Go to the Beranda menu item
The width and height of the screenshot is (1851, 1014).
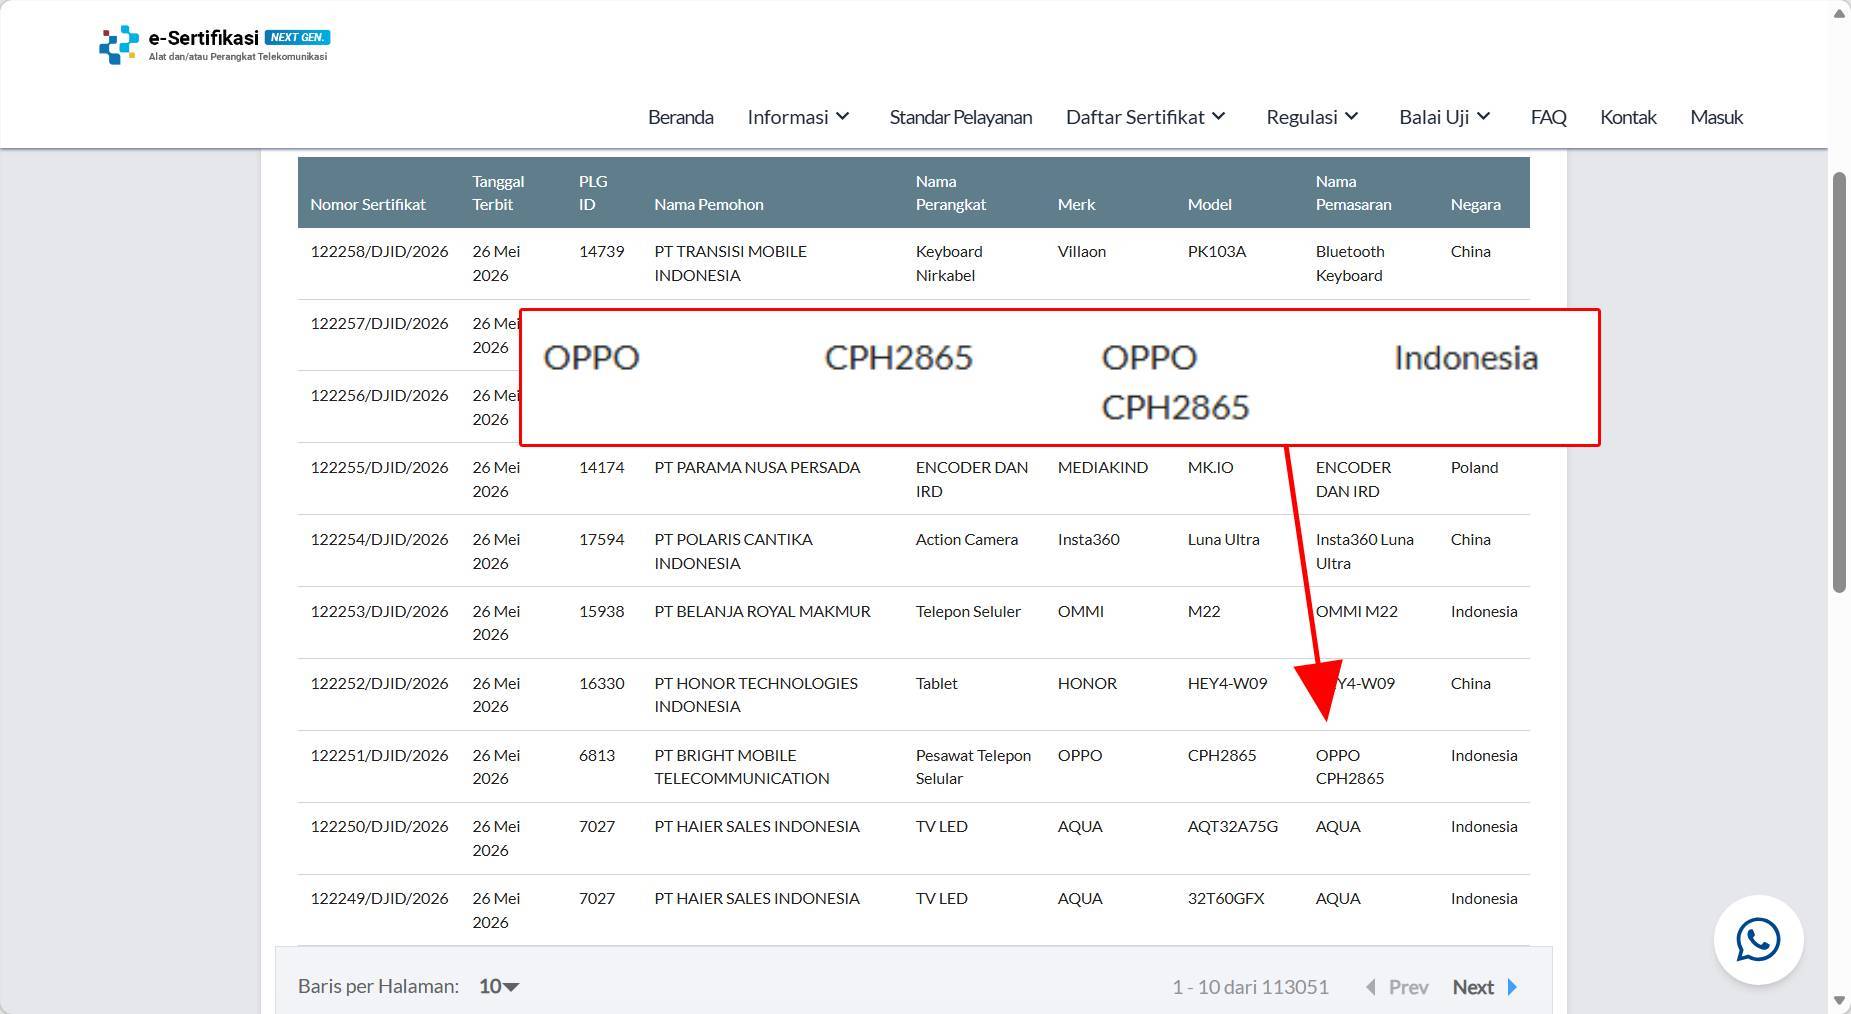pyautogui.click(x=680, y=117)
